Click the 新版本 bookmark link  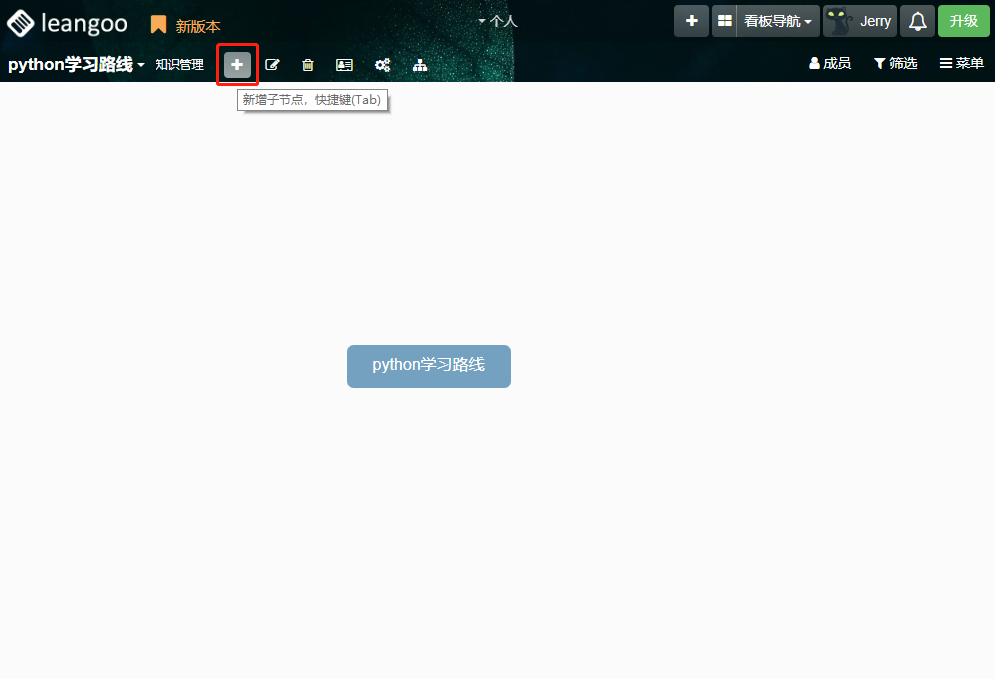186,26
